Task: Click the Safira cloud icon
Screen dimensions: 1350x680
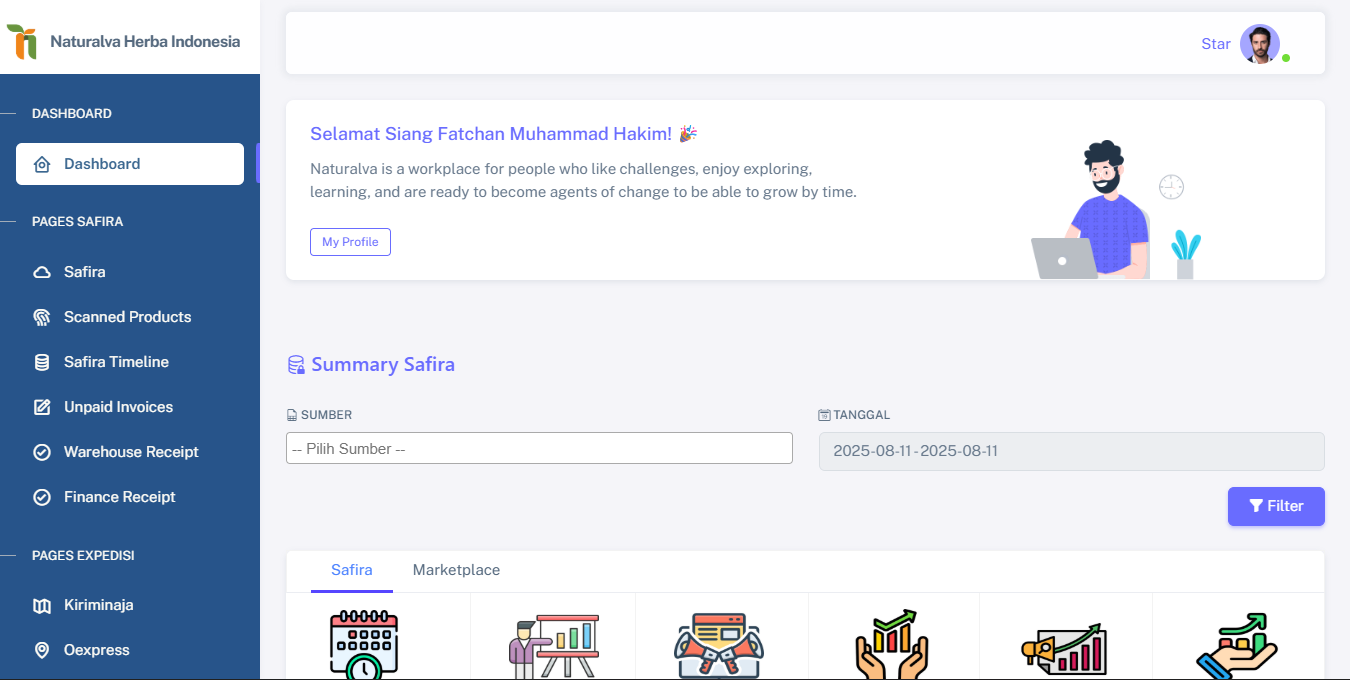Action: 42,272
